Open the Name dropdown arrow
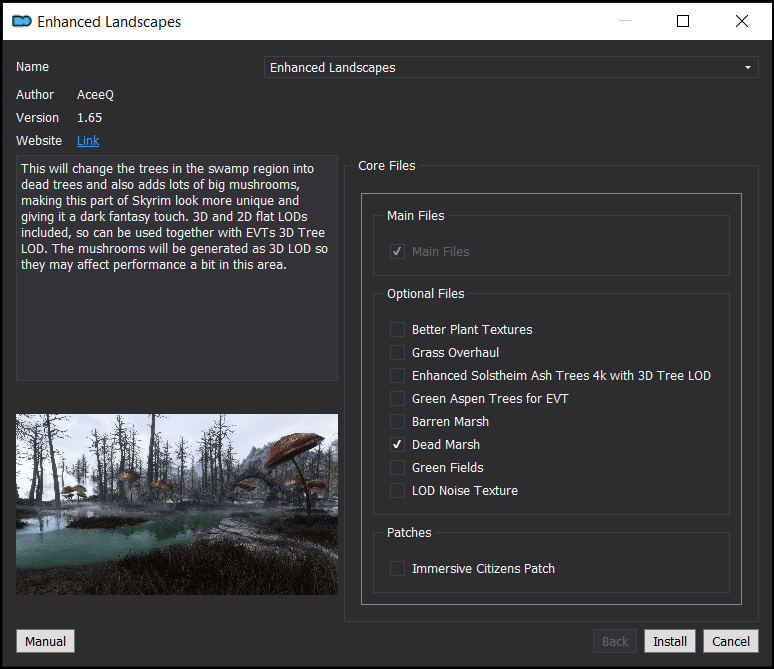774x669 pixels. pos(748,68)
